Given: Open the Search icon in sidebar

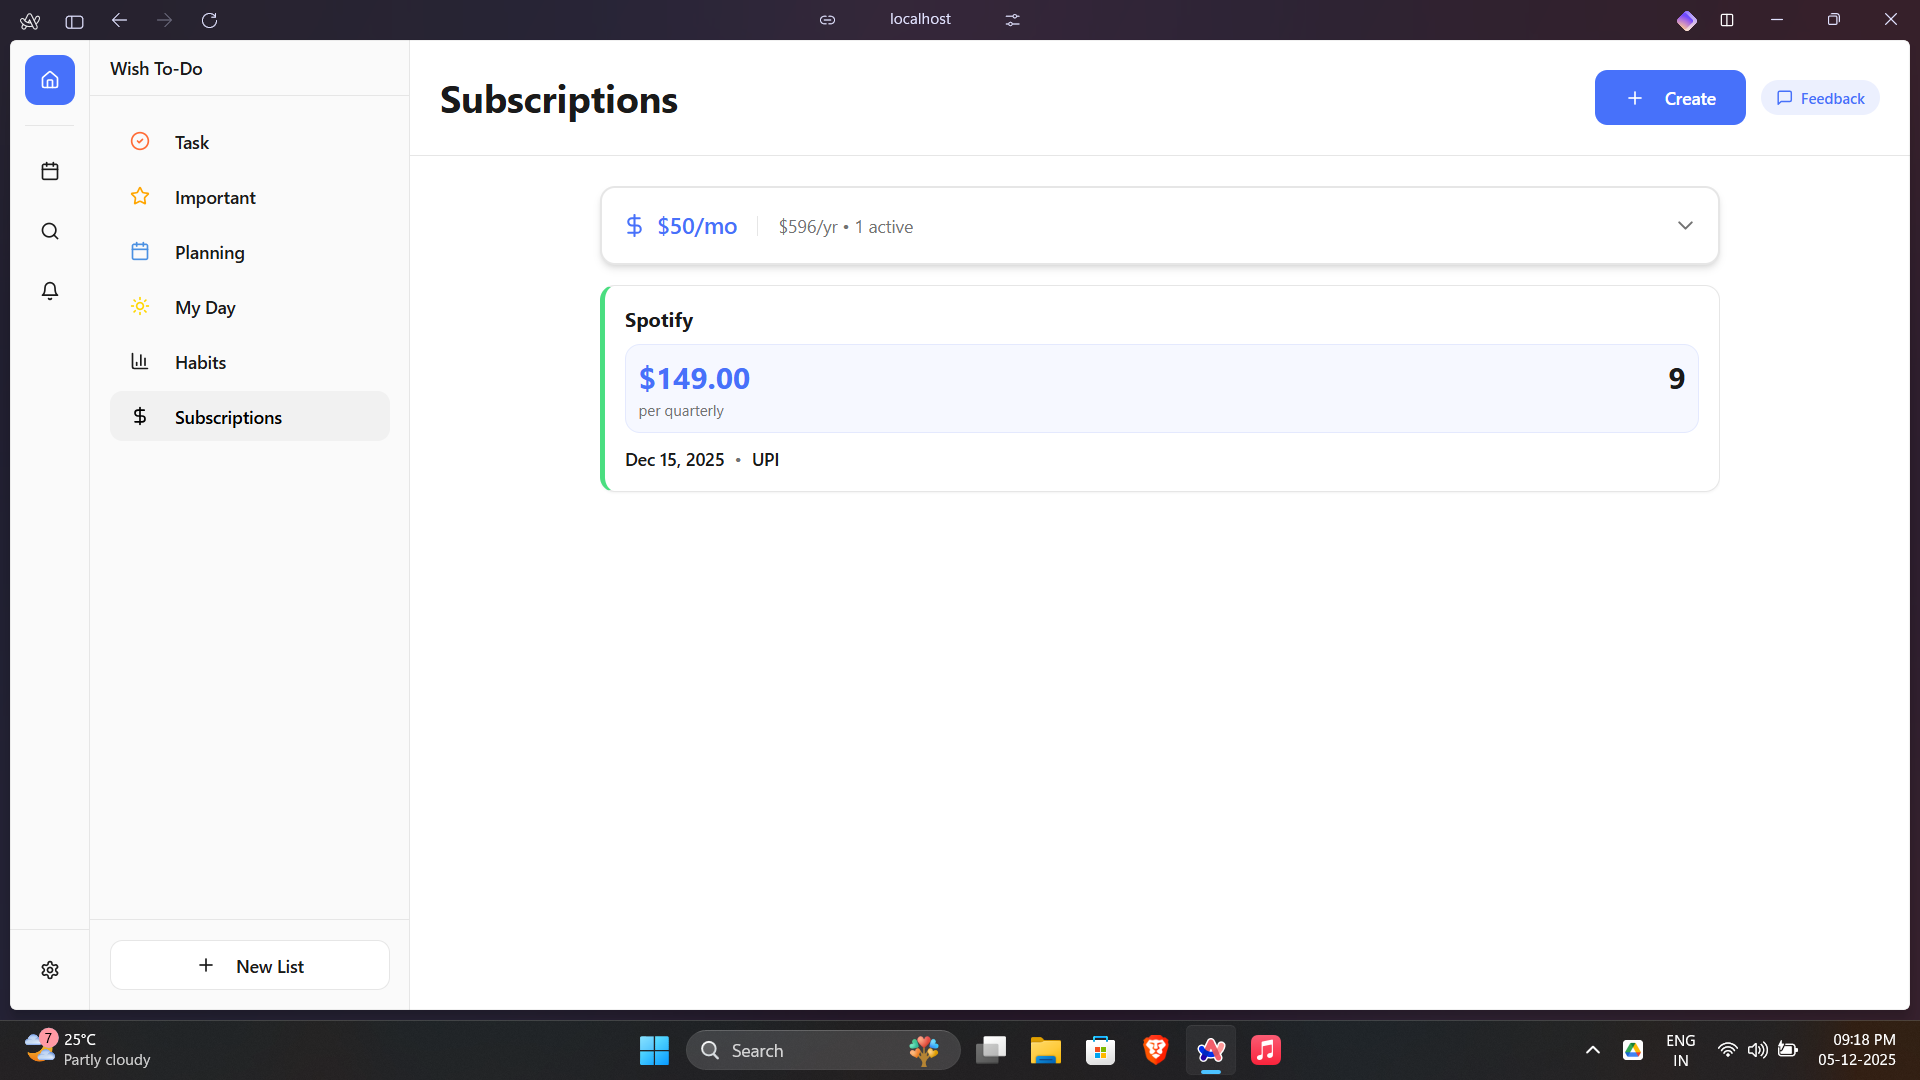Looking at the screenshot, I should point(50,231).
